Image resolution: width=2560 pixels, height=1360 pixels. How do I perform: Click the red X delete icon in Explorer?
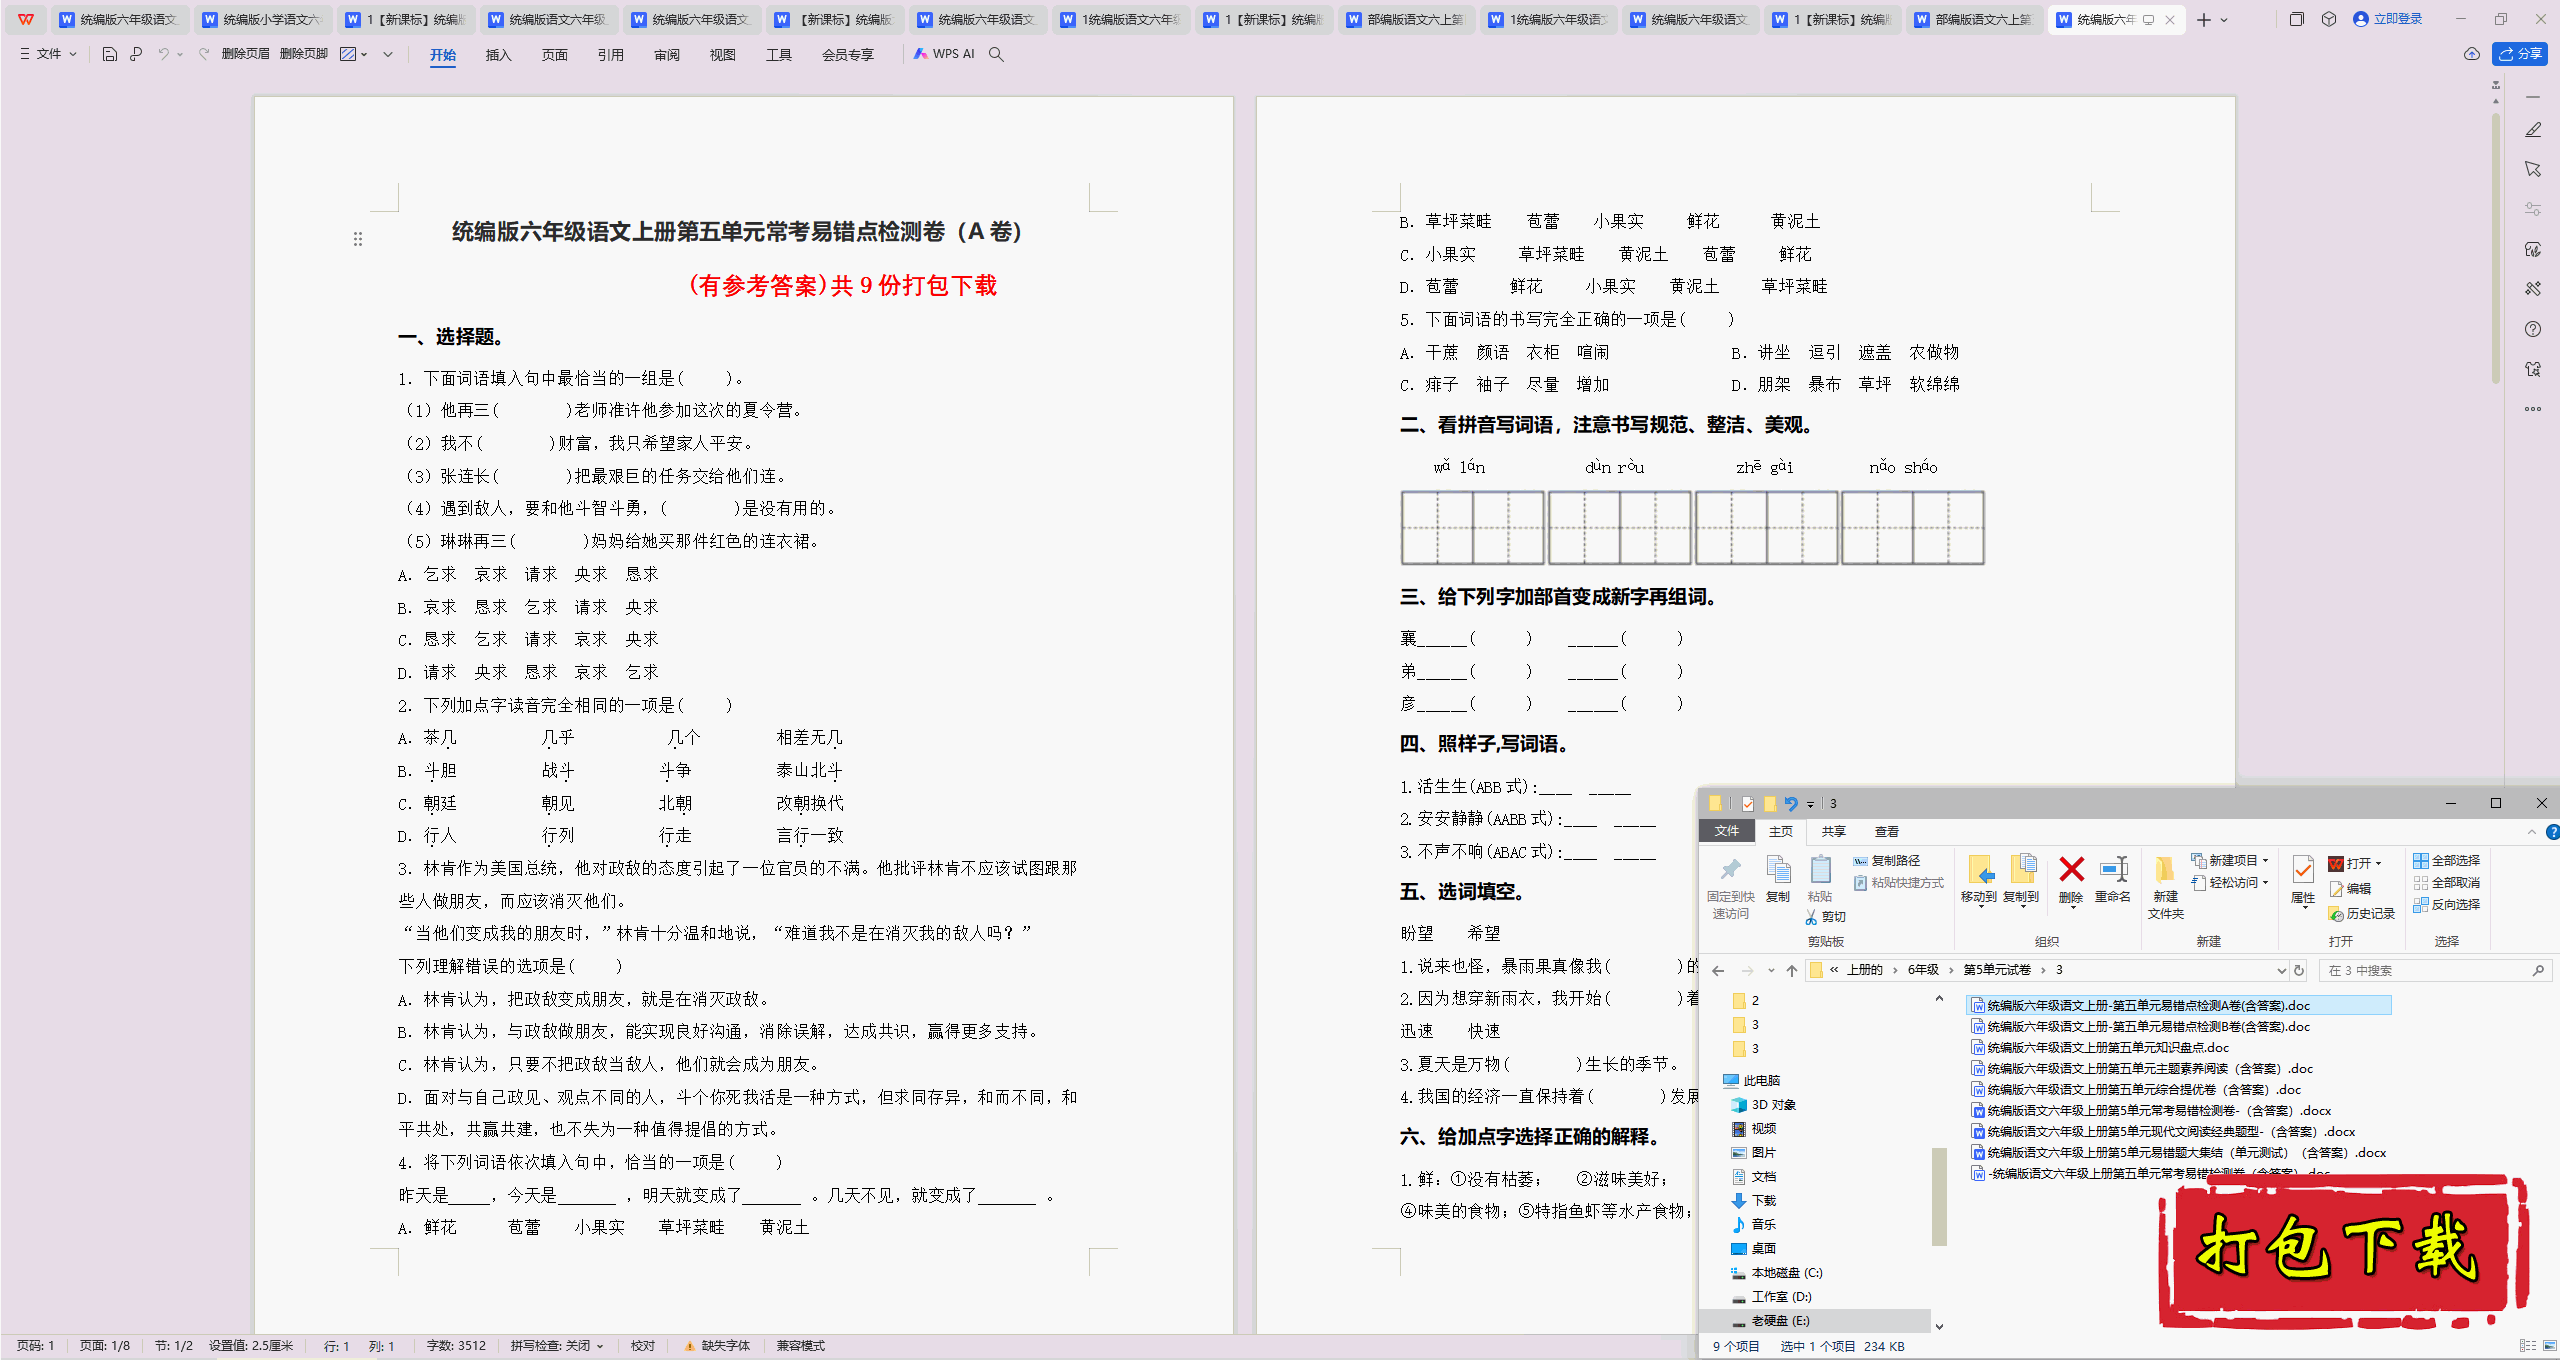tap(2071, 869)
